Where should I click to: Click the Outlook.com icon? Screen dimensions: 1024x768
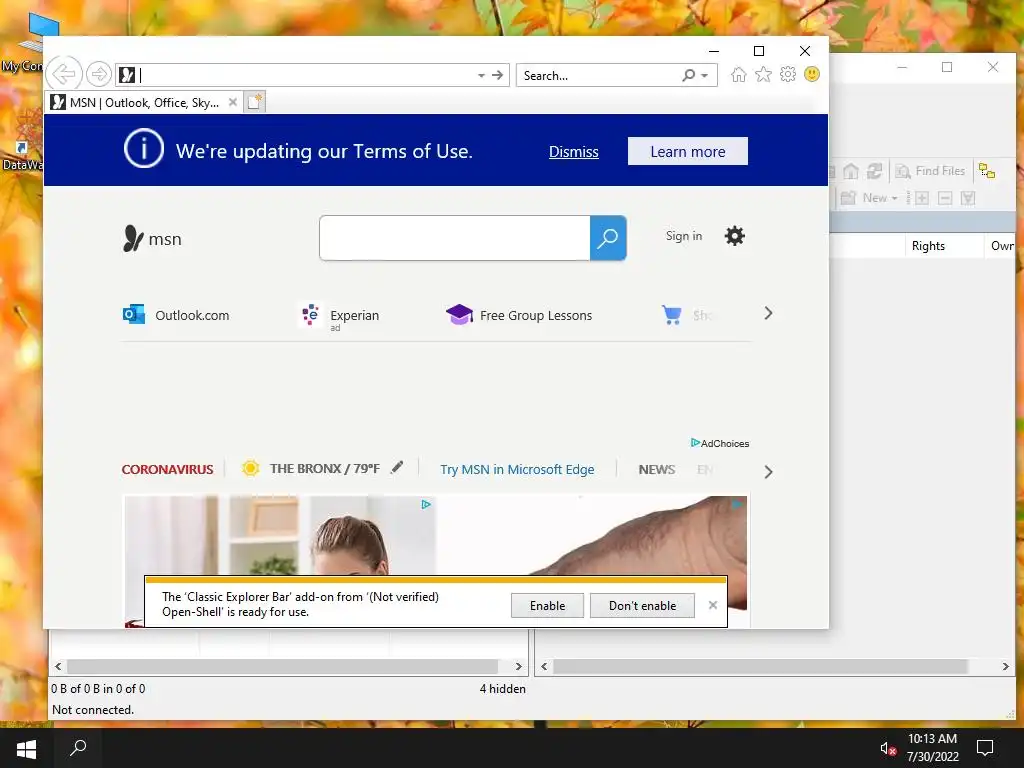(x=134, y=315)
